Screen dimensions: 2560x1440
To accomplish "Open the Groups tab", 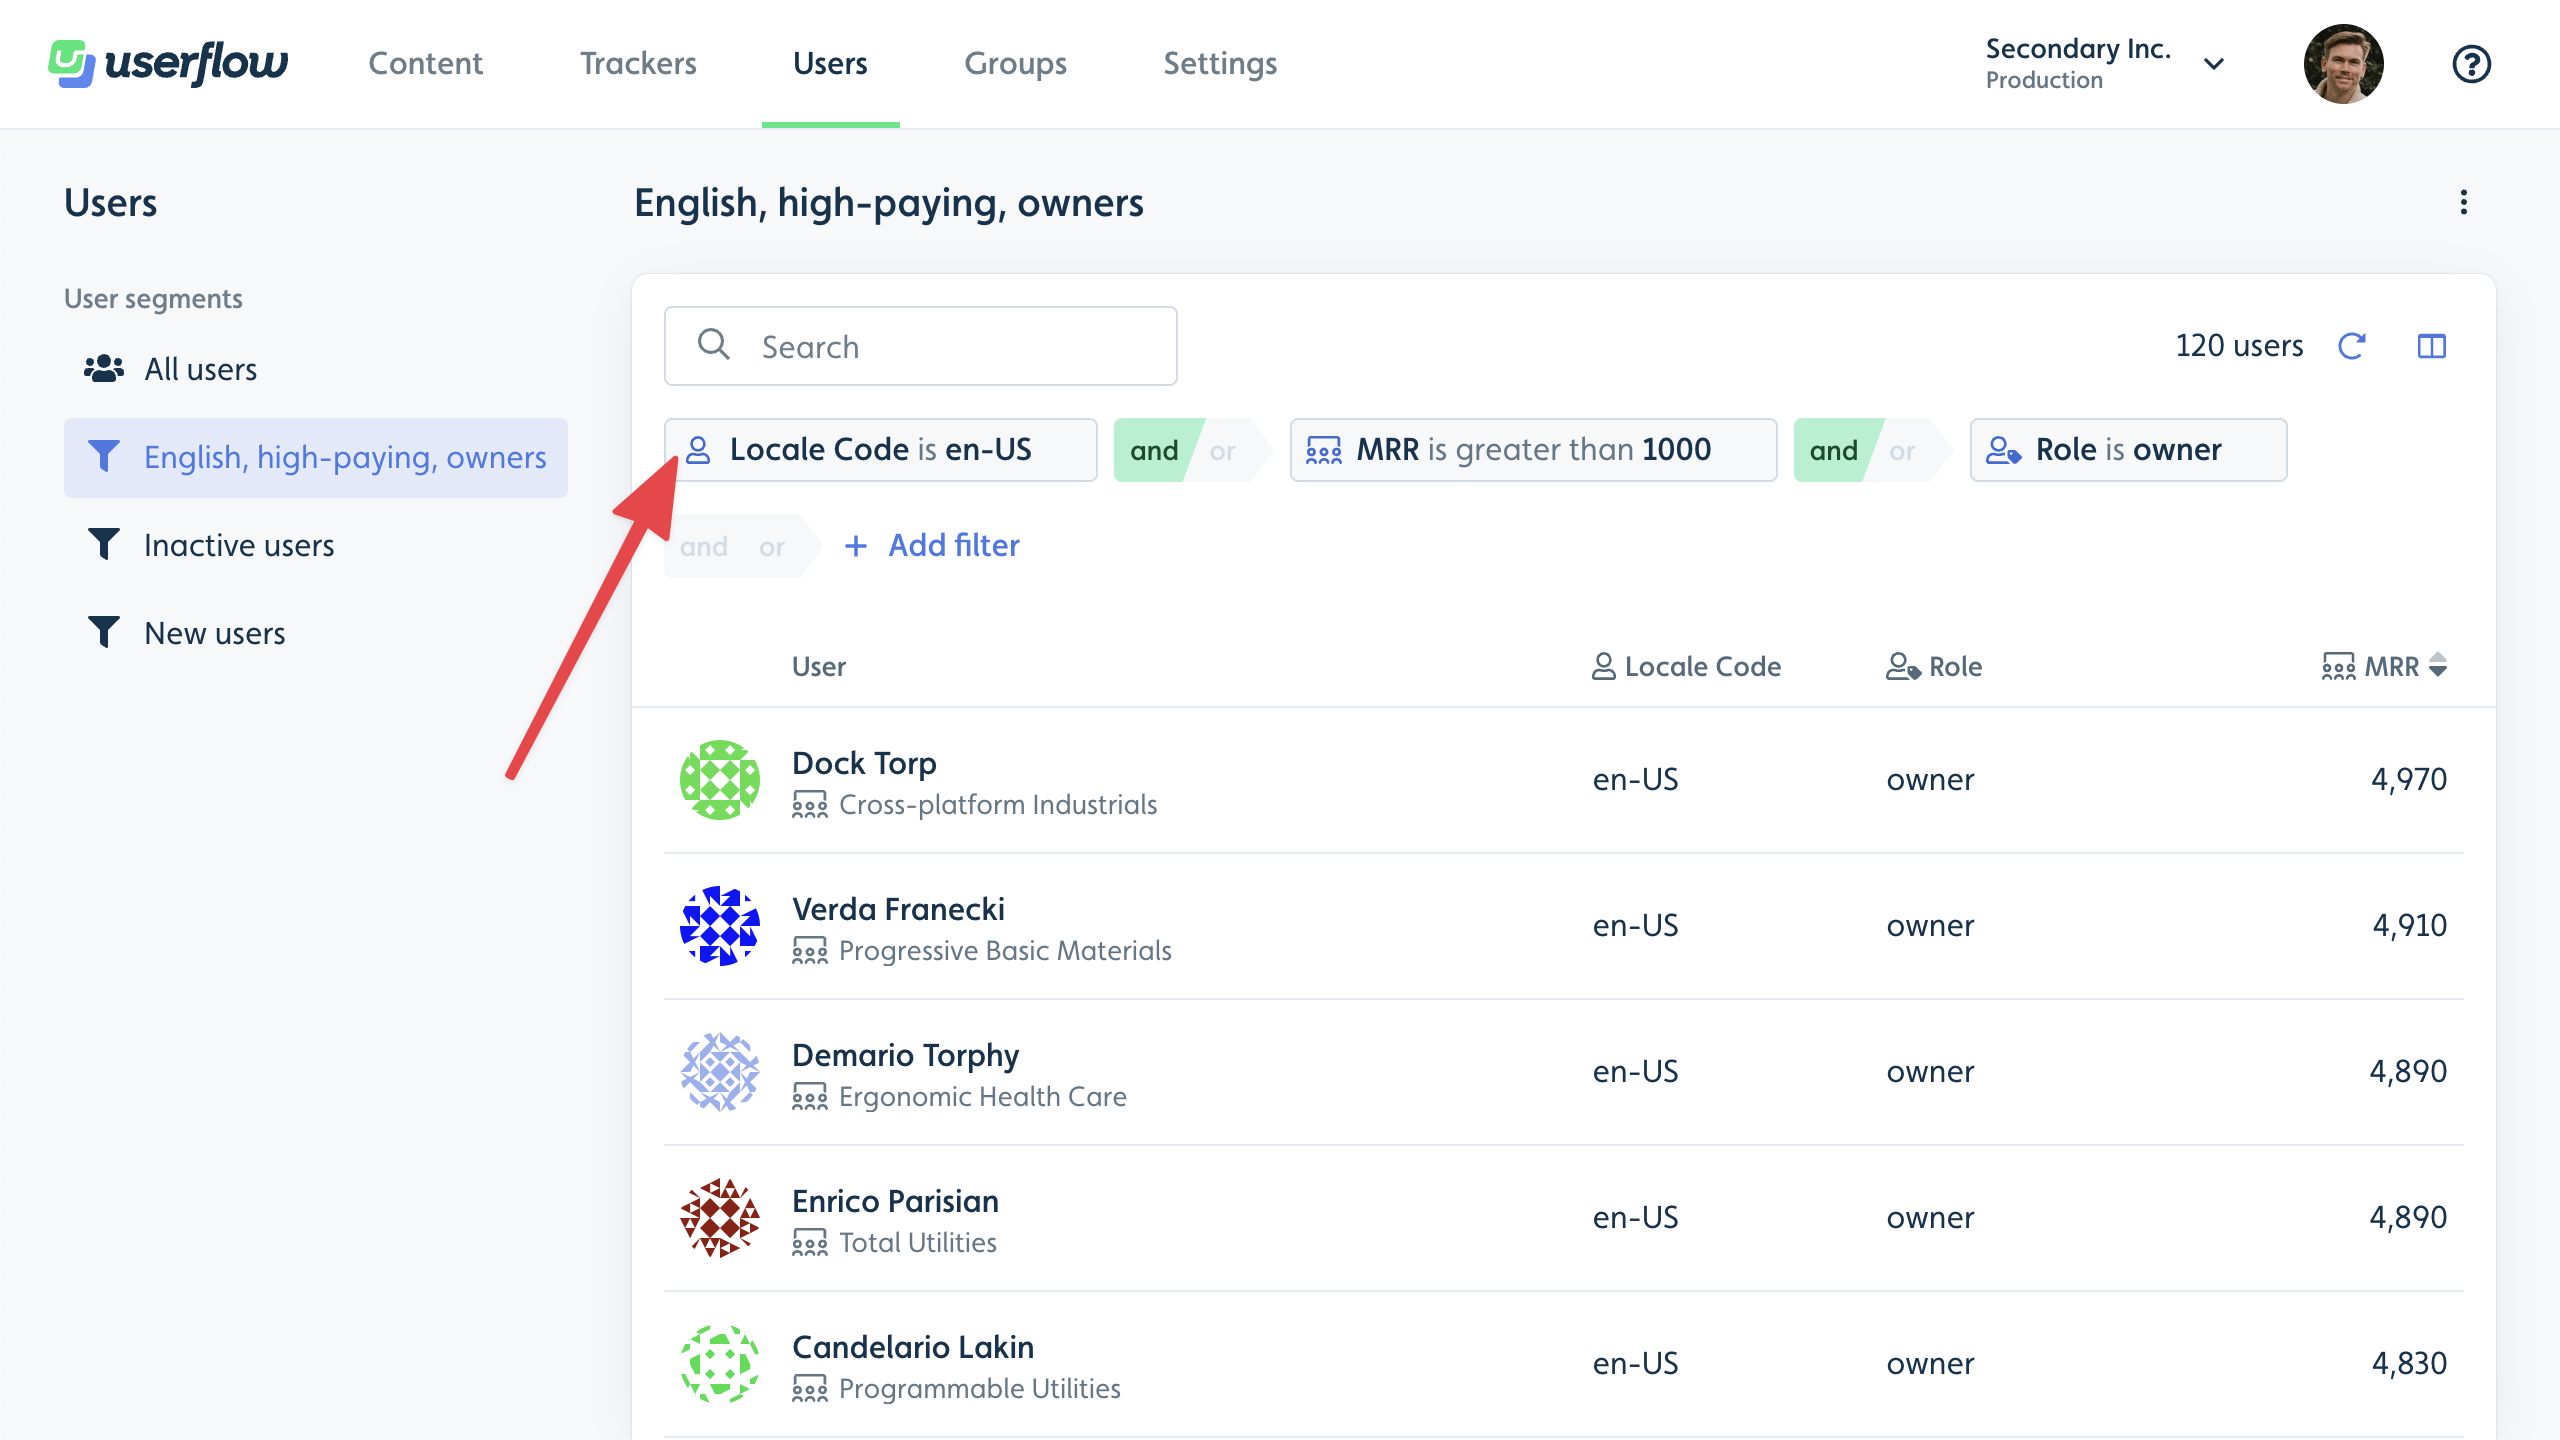I will pos(1015,63).
